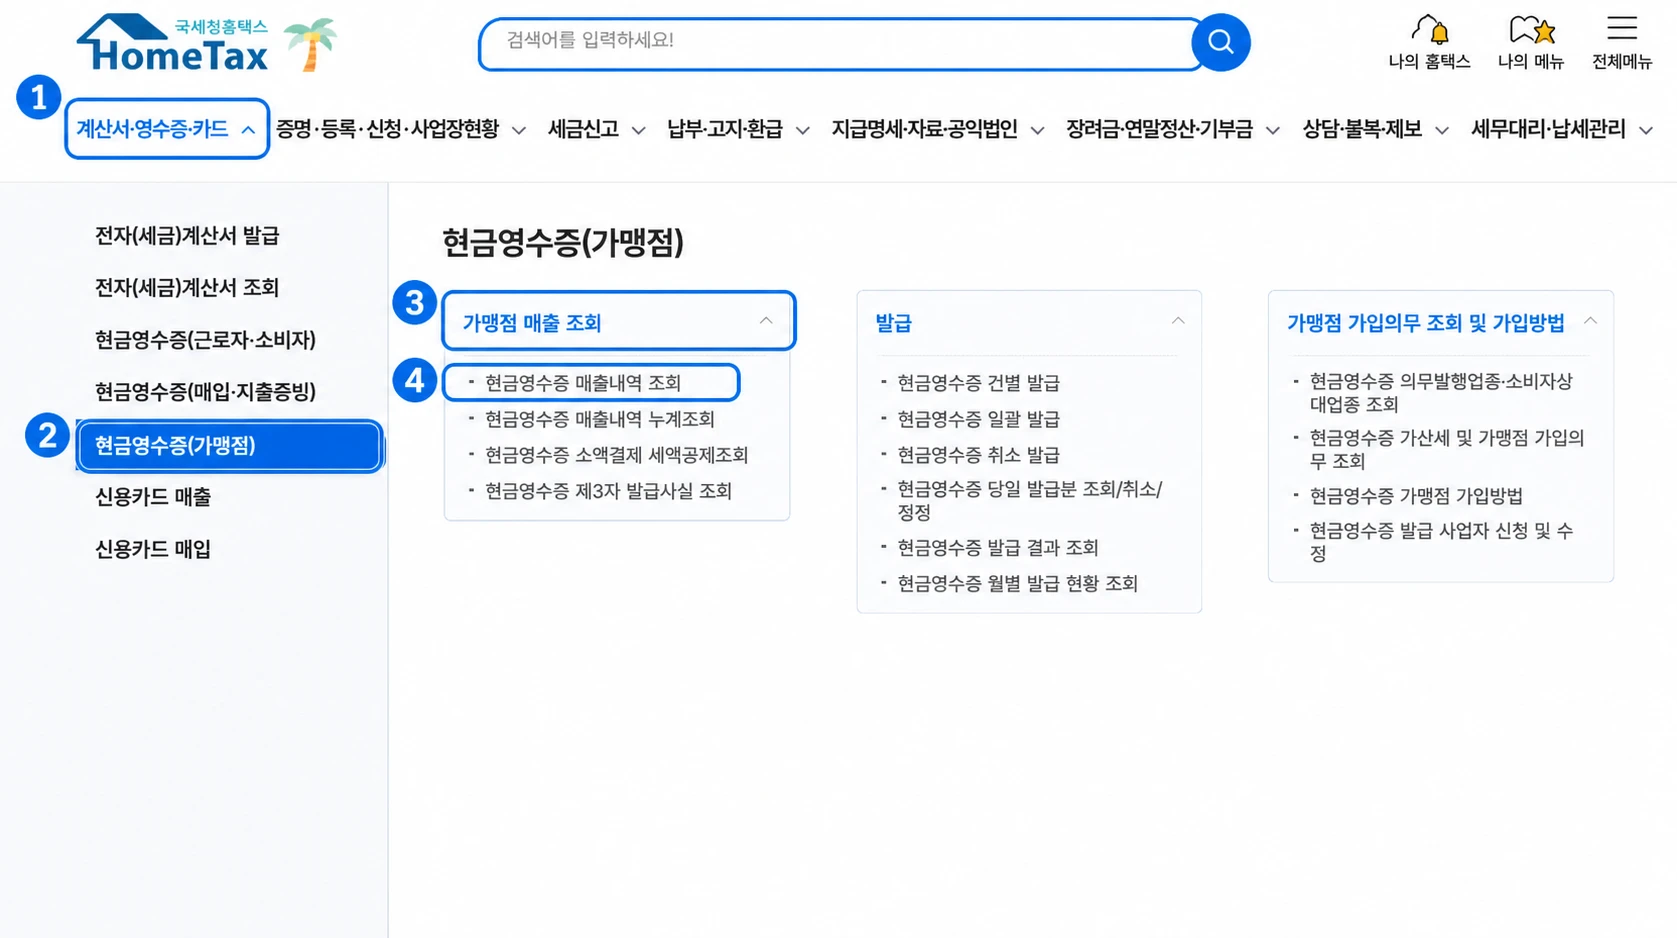Image resolution: width=1677 pixels, height=938 pixels.
Task: Open 현금영수증 건별 발급 link
Action: (978, 383)
